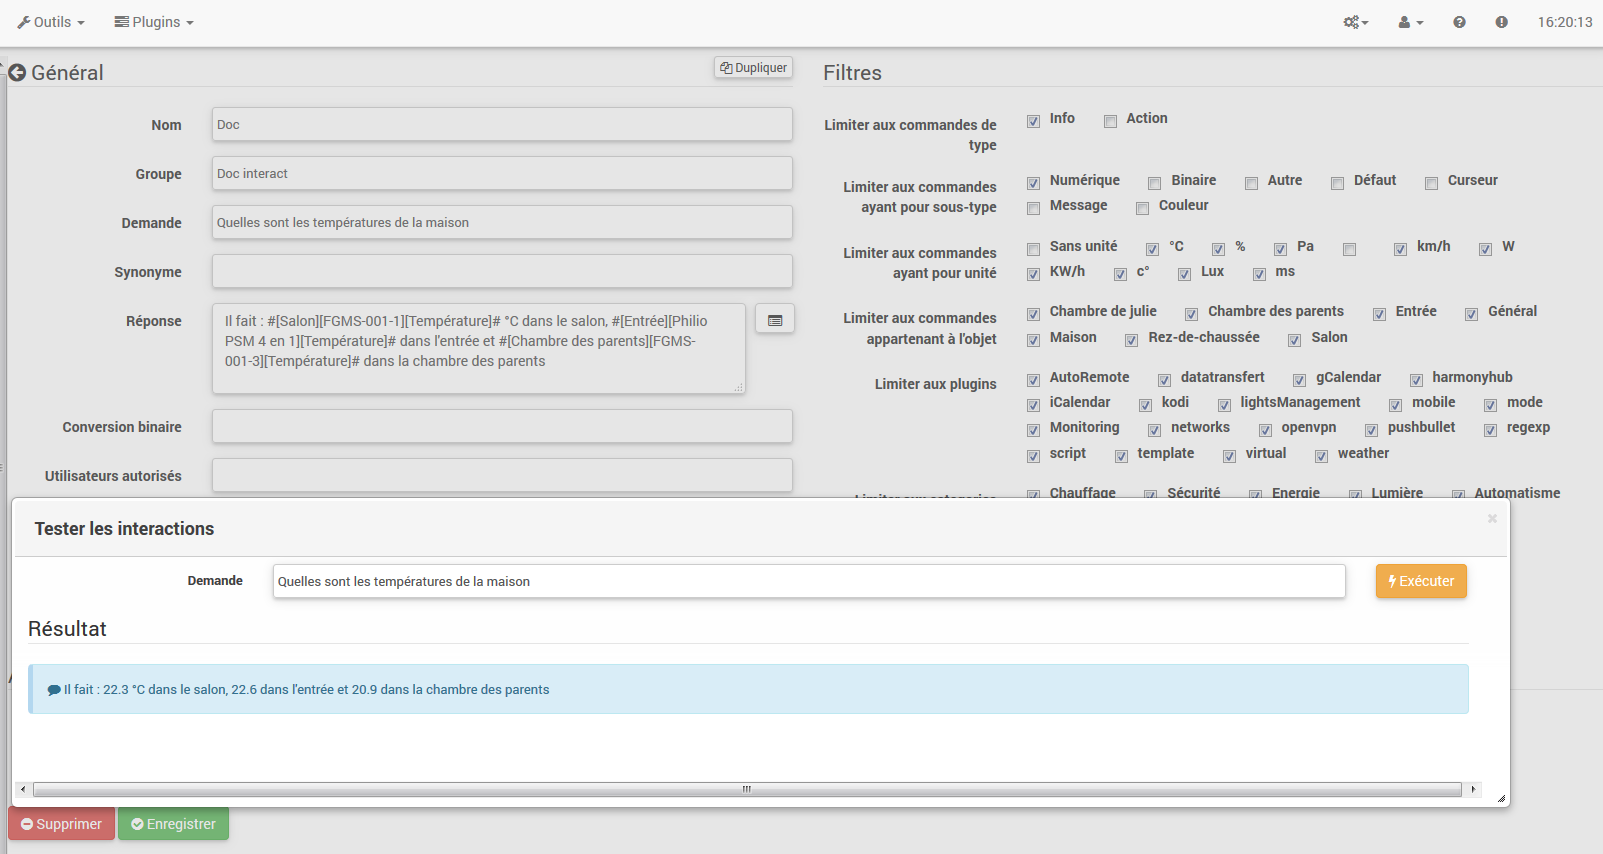Click the Dupliquer button

click(753, 68)
